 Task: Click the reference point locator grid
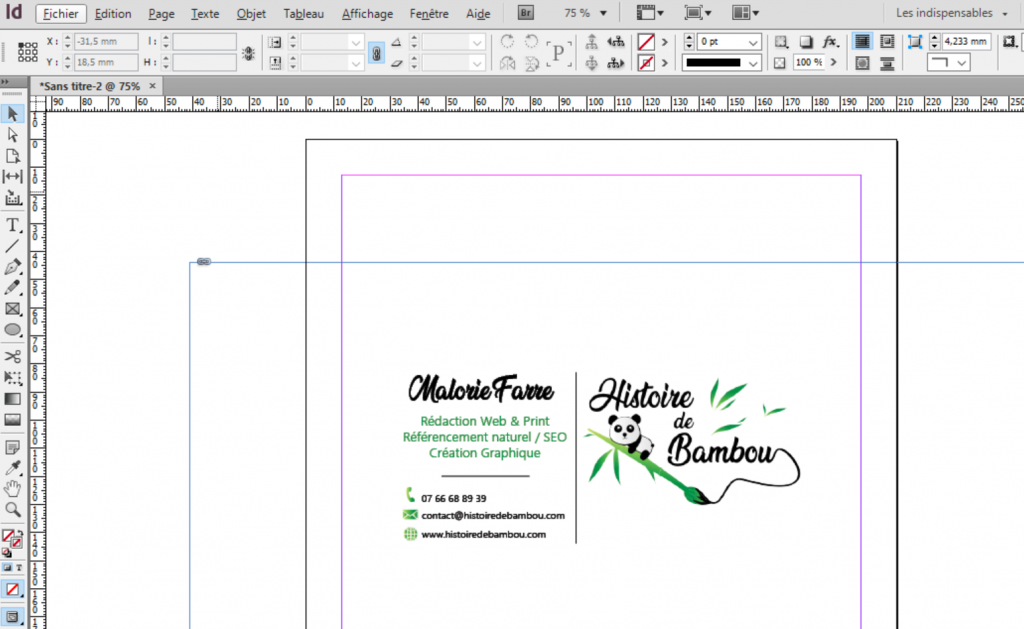coord(27,52)
